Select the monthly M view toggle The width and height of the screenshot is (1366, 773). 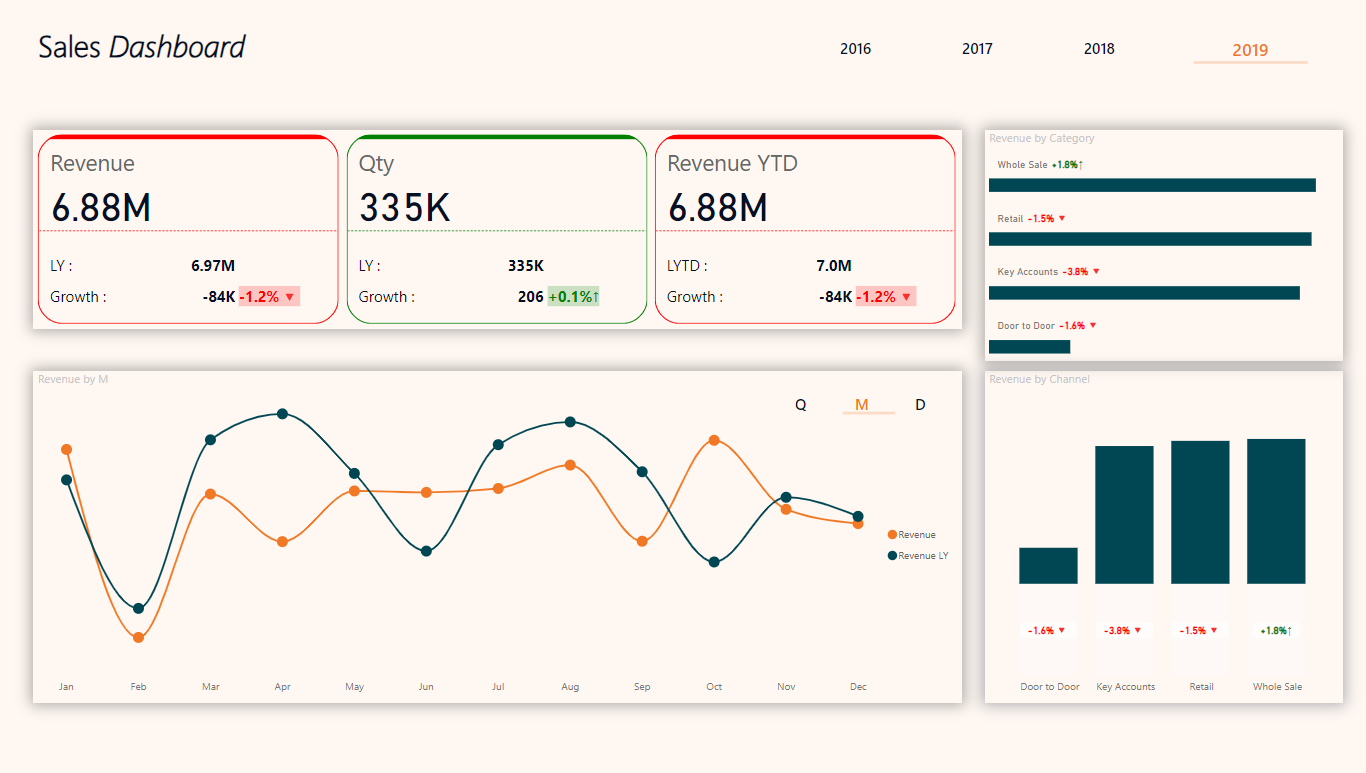[862, 405]
